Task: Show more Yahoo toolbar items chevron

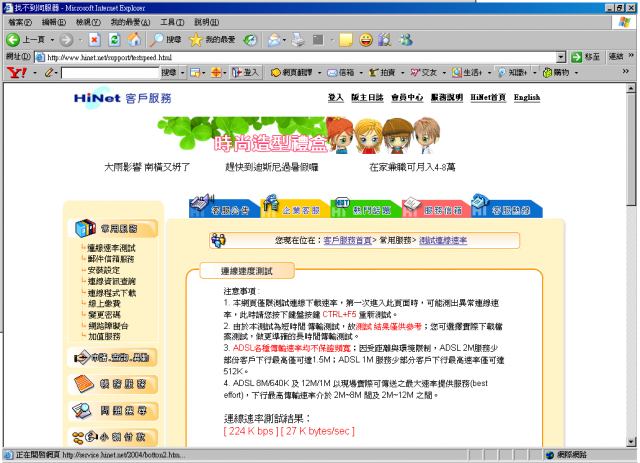Action: [625, 71]
